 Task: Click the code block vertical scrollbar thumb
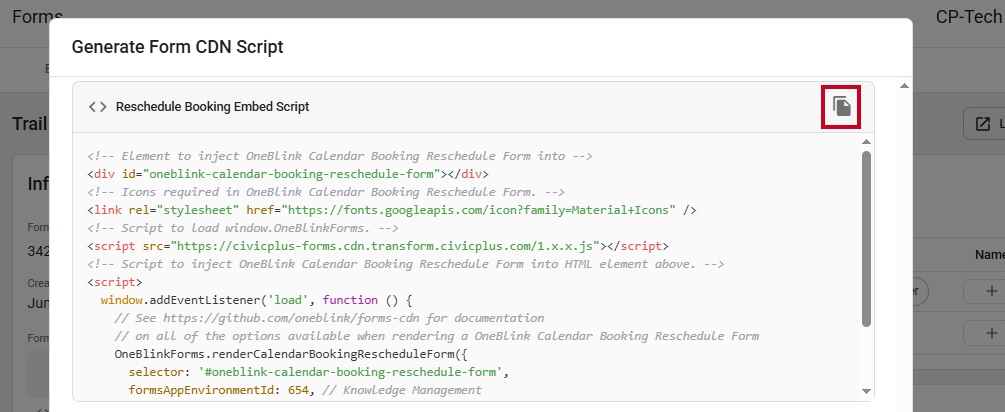coord(867,238)
